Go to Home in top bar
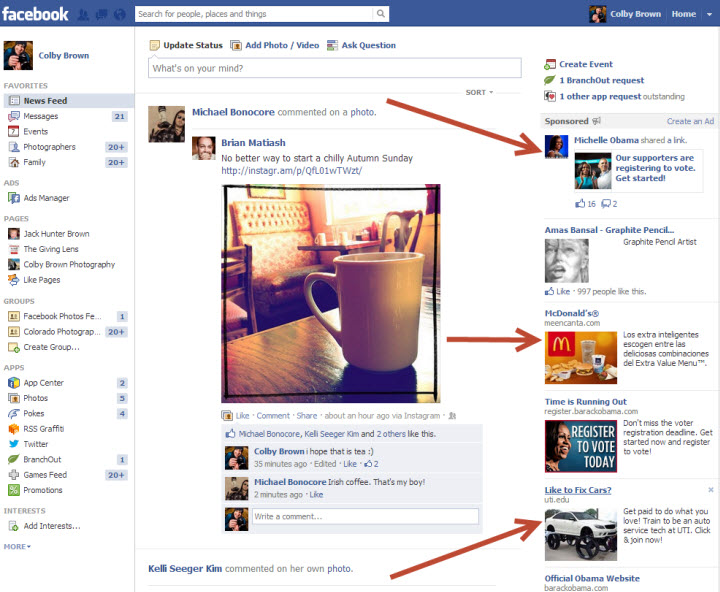The height and width of the screenshot is (592, 720). [x=684, y=14]
